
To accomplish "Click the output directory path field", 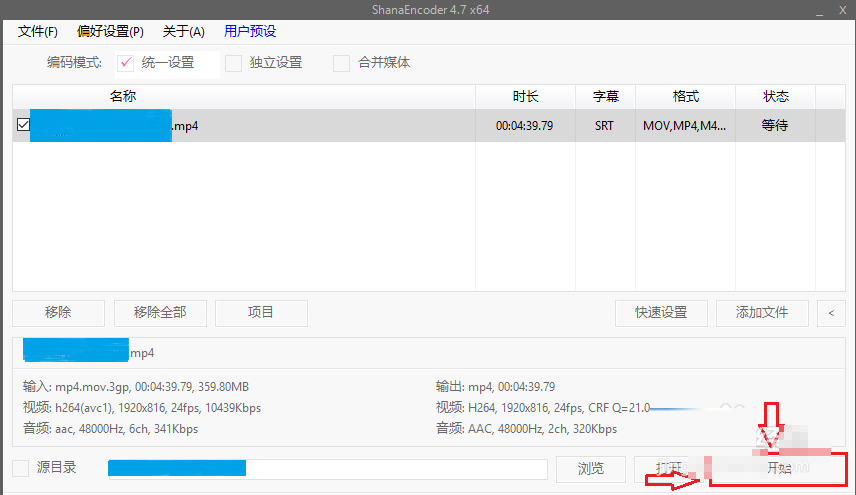I will (x=328, y=469).
